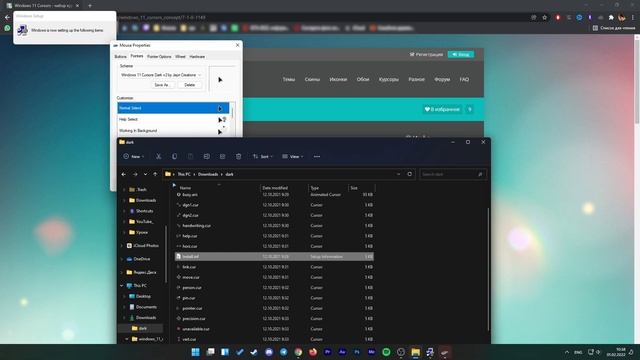Open Discord from the taskbar
Image resolution: width=640 pixels, height=360 pixels.
tap(269, 352)
